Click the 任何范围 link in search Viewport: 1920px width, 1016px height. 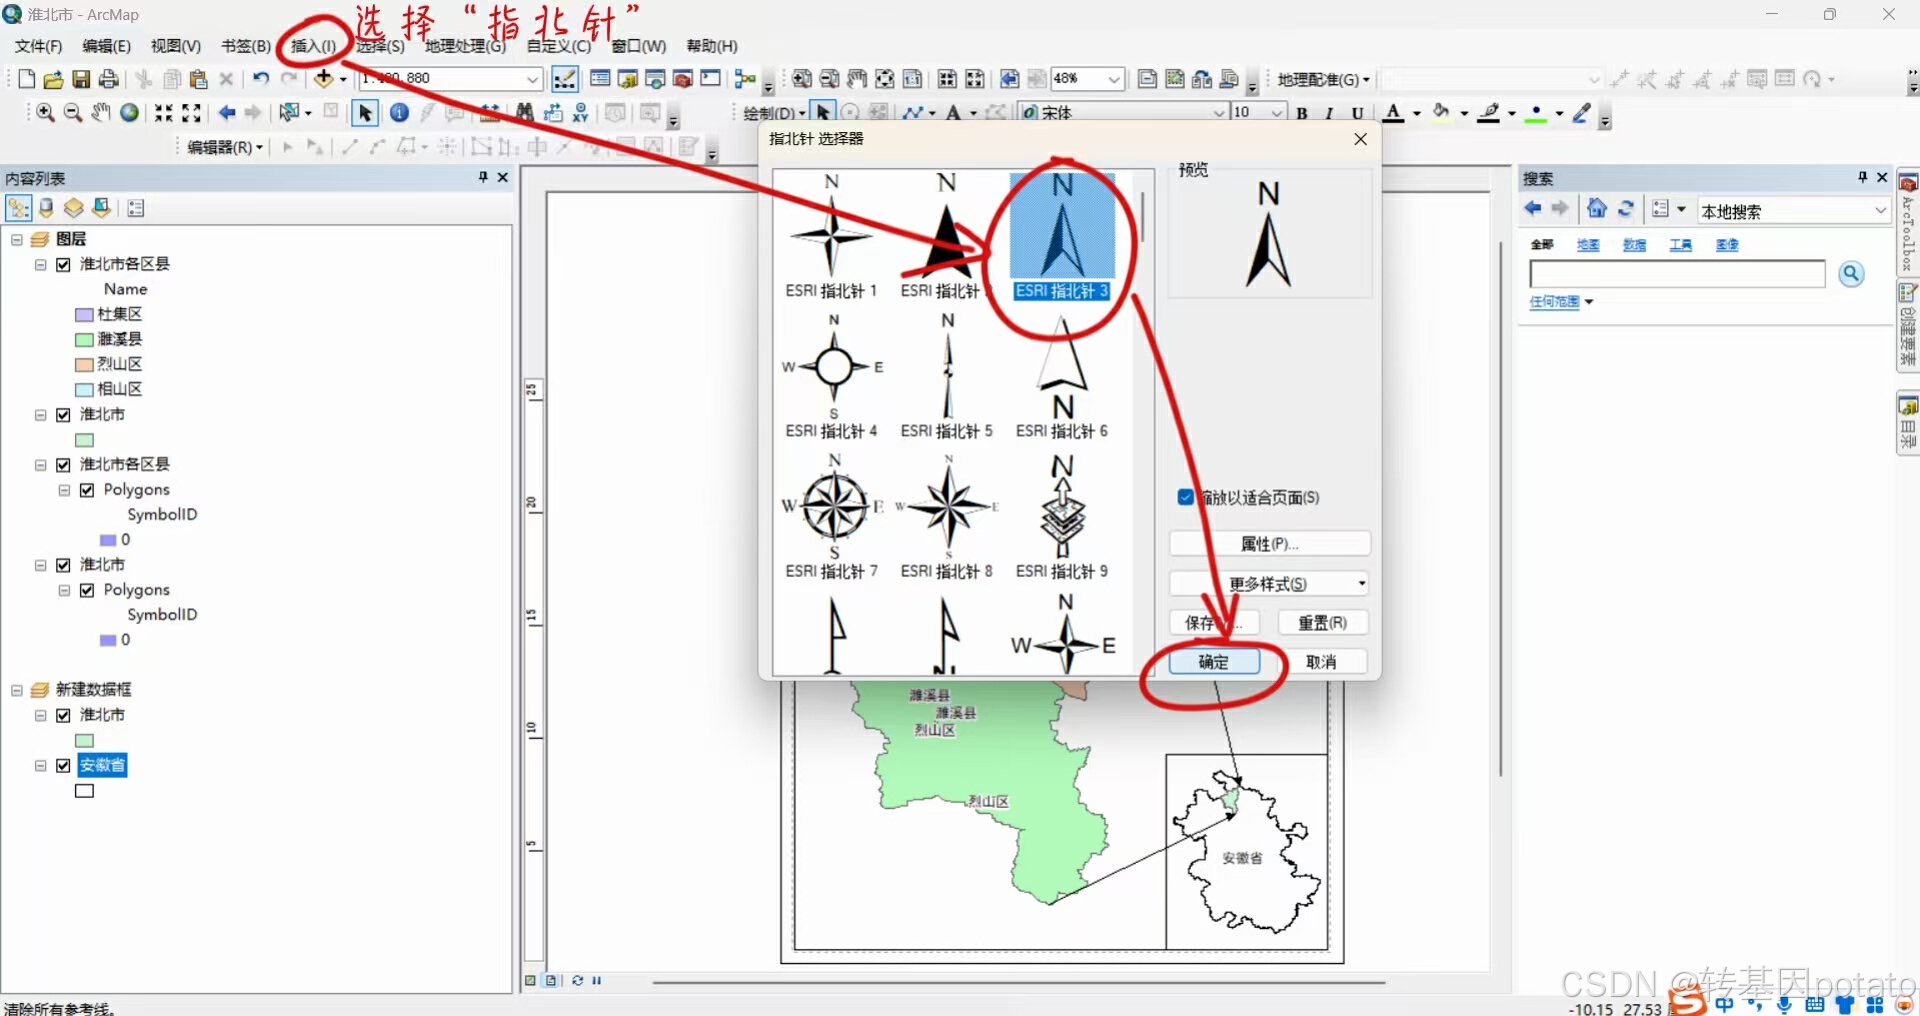click(1554, 302)
